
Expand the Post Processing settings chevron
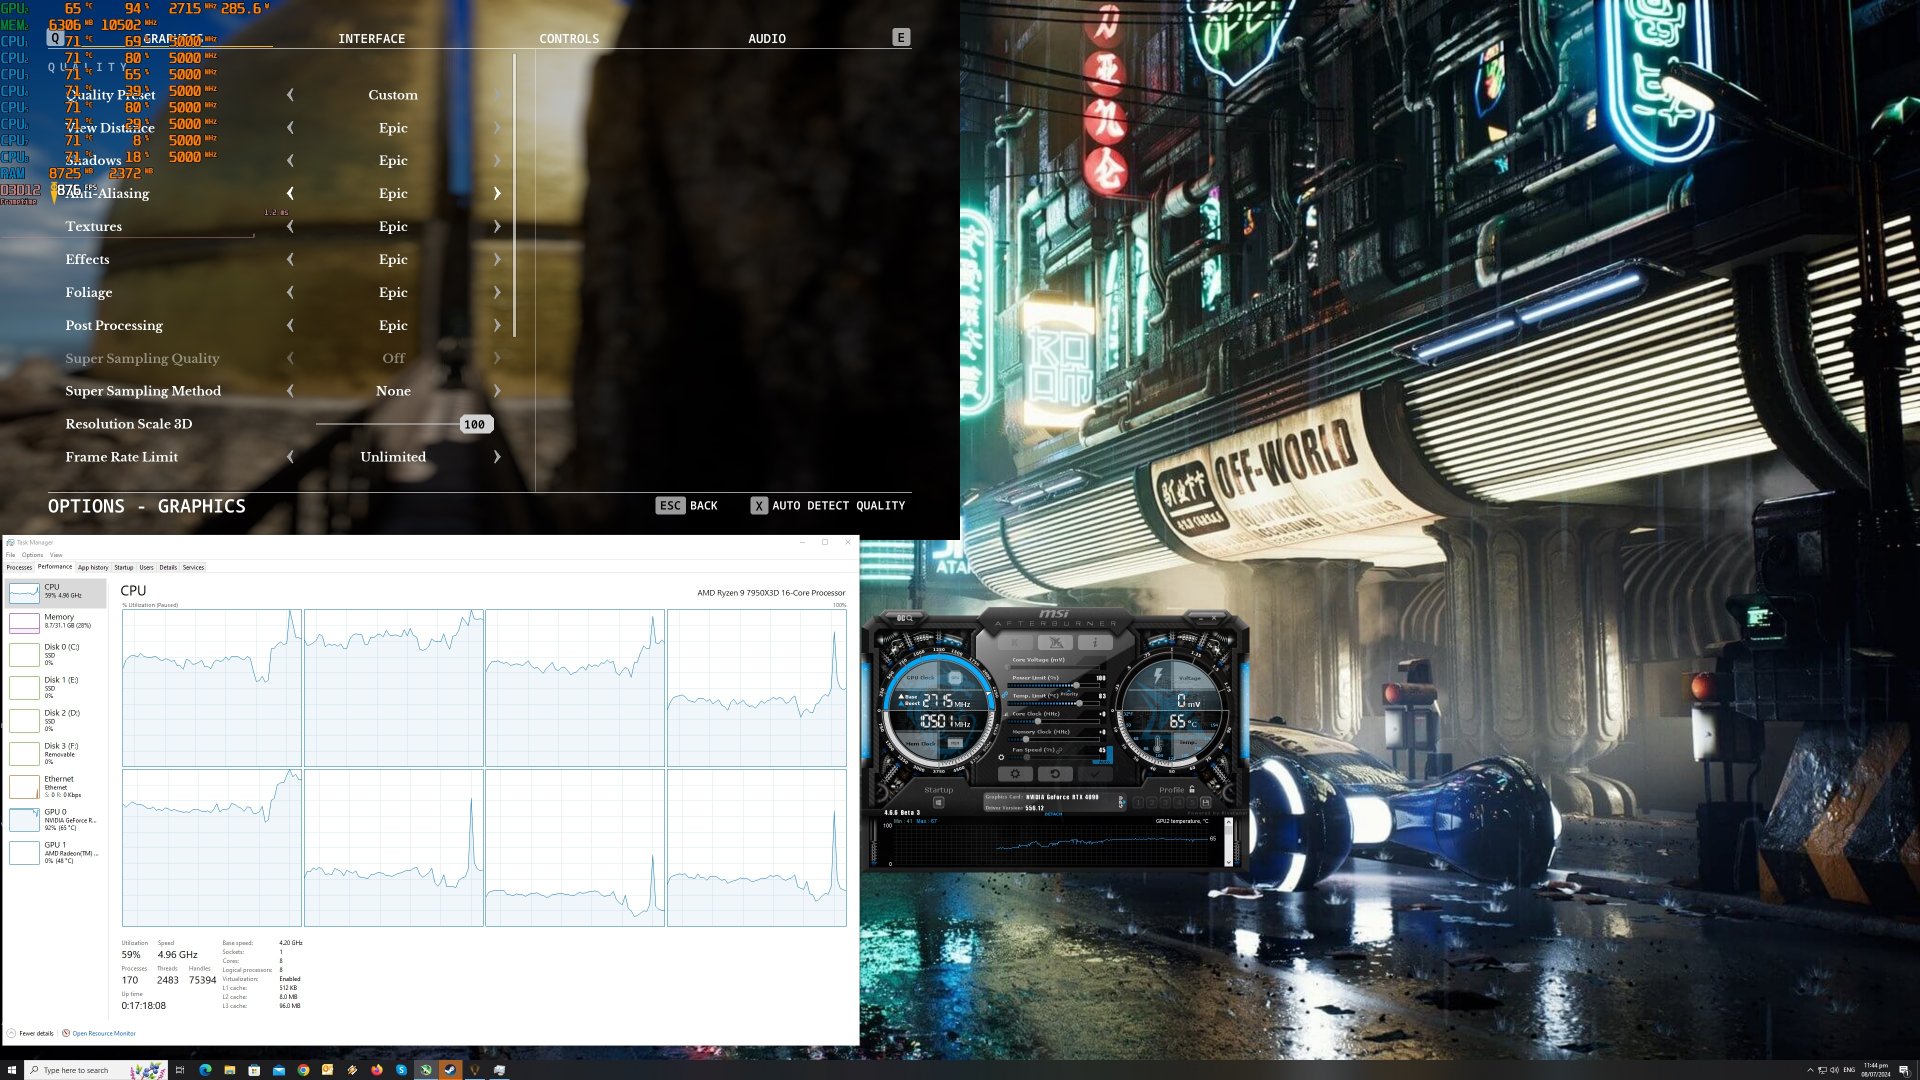(497, 324)
